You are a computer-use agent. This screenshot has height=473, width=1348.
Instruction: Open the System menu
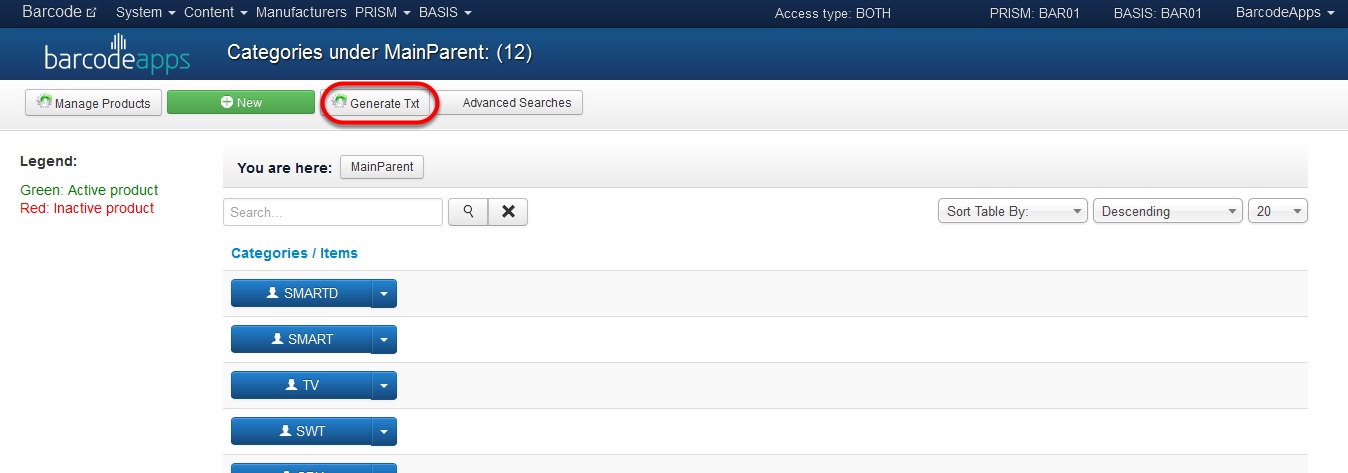146,13
